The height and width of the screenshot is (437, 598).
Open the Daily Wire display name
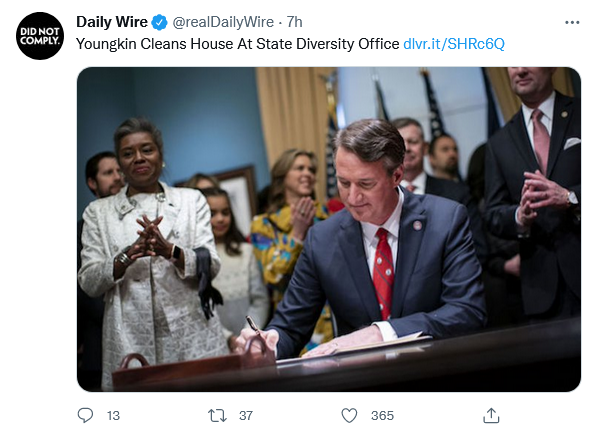click(112, 22)
